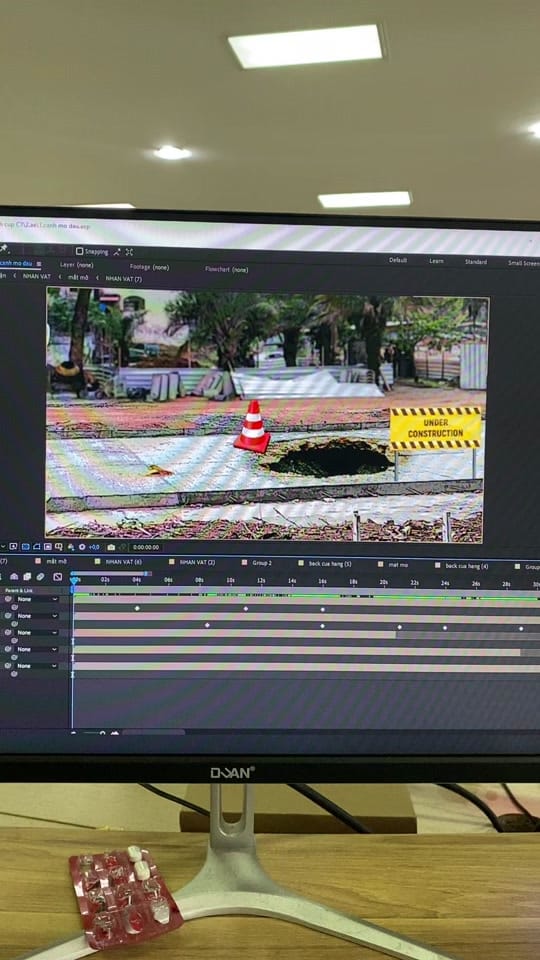Click the pick whip spiral of first layer
Image resolution: width=540 pixels, height=960 pixels.
[8, 599]
